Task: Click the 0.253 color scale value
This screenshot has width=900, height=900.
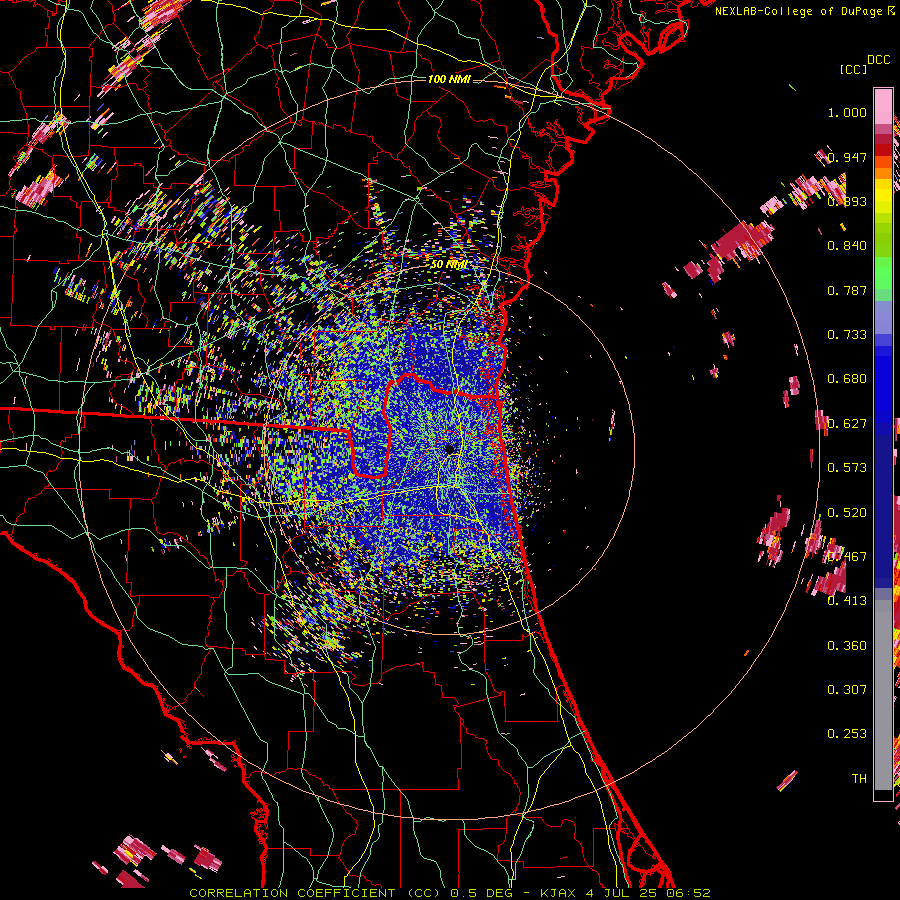Action: (x=847, y=734)
